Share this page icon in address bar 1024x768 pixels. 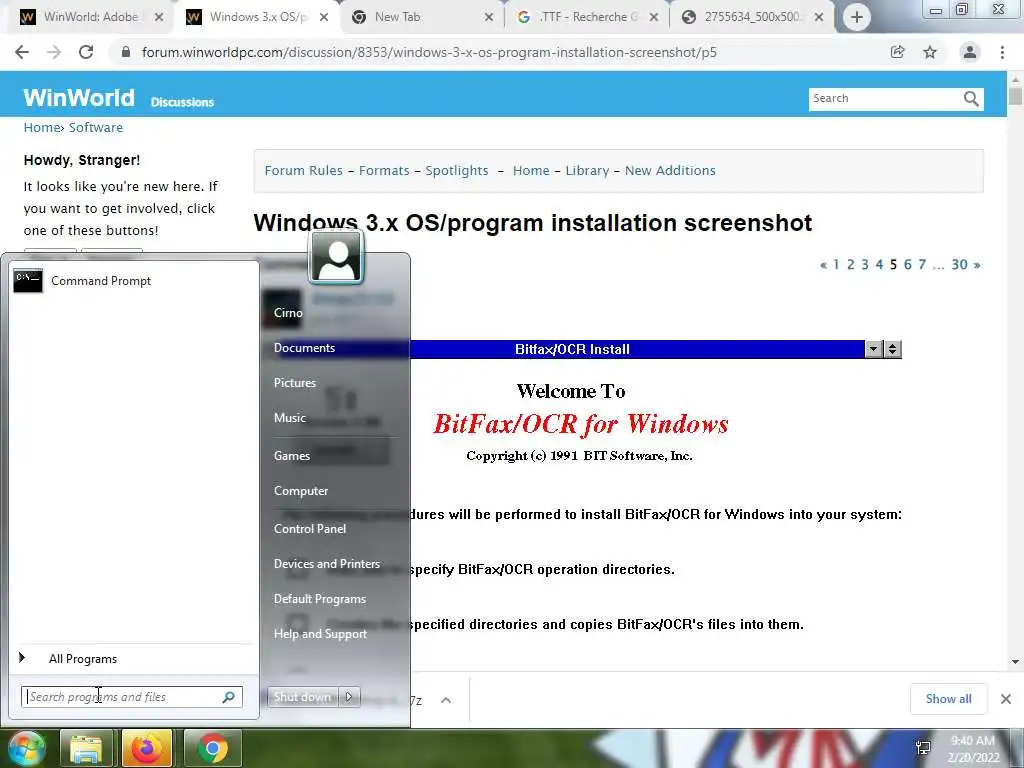pyautogui.click(x=897, y=52)
